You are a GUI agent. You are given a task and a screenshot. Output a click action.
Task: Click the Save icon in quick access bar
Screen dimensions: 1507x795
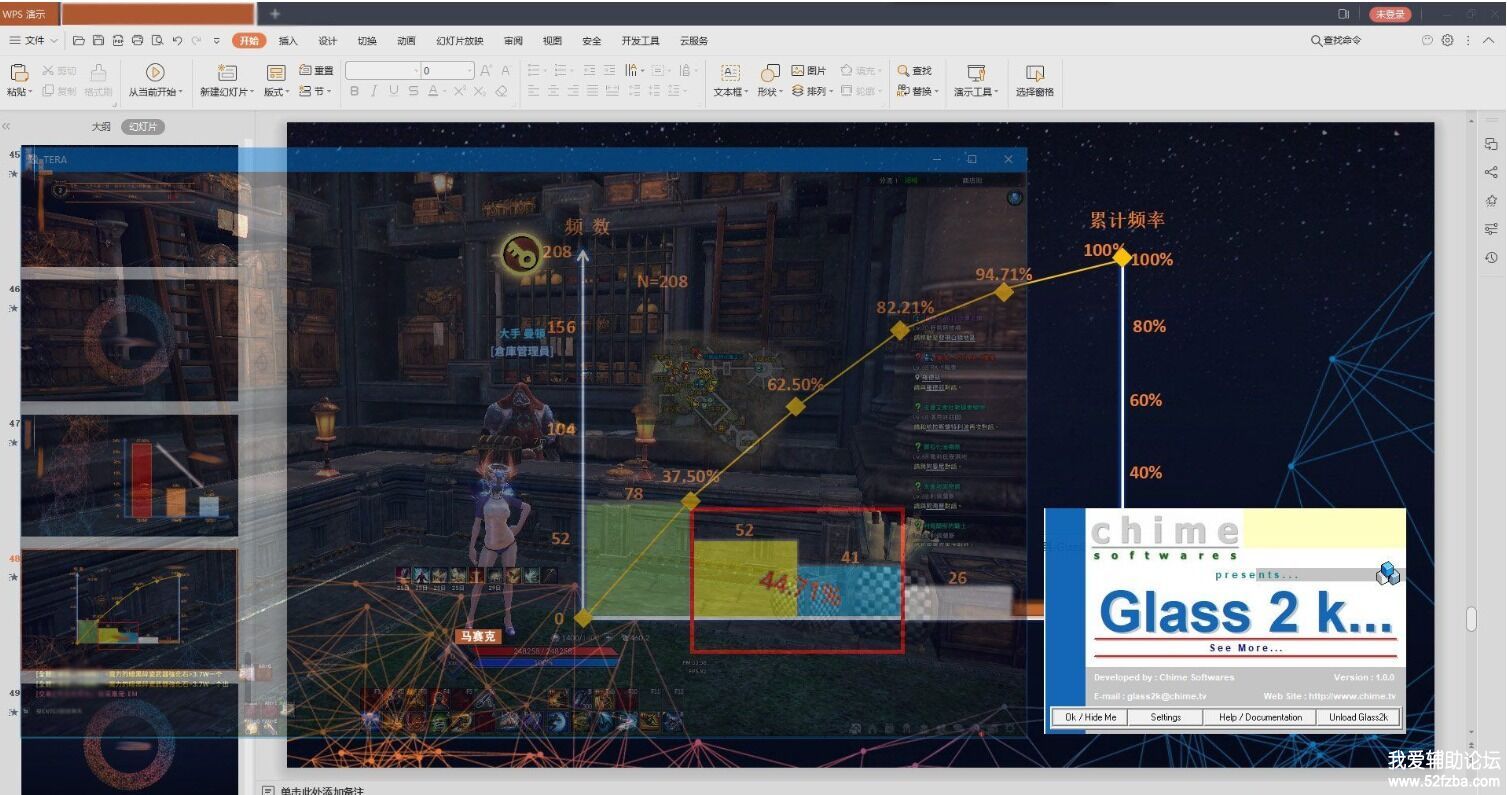coord(98,41)
